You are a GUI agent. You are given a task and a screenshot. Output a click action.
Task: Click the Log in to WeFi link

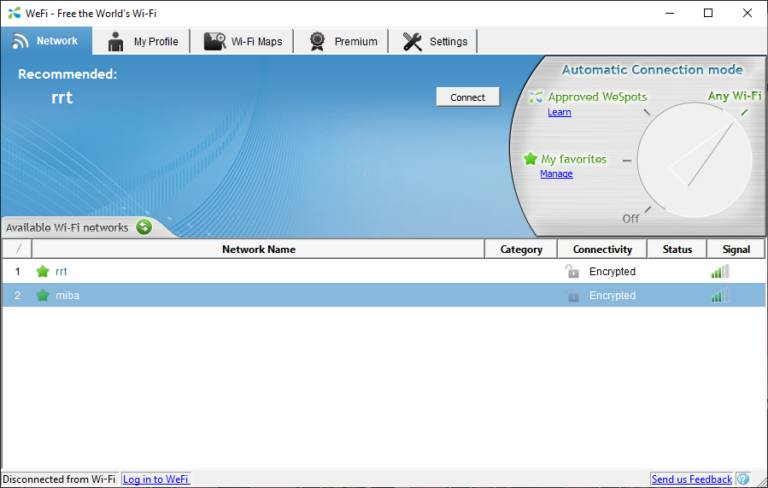[x=156, y=479]
